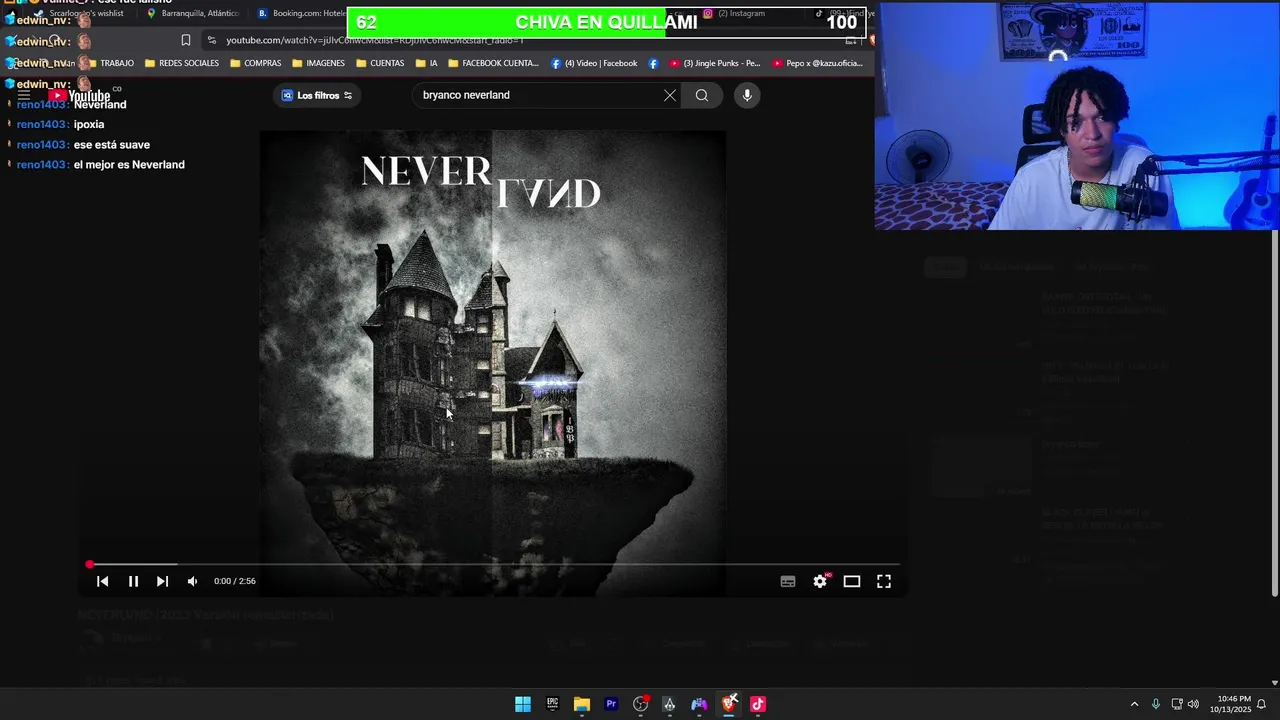
Task: Open the Windows Start menu
Action: coord(523,704)
